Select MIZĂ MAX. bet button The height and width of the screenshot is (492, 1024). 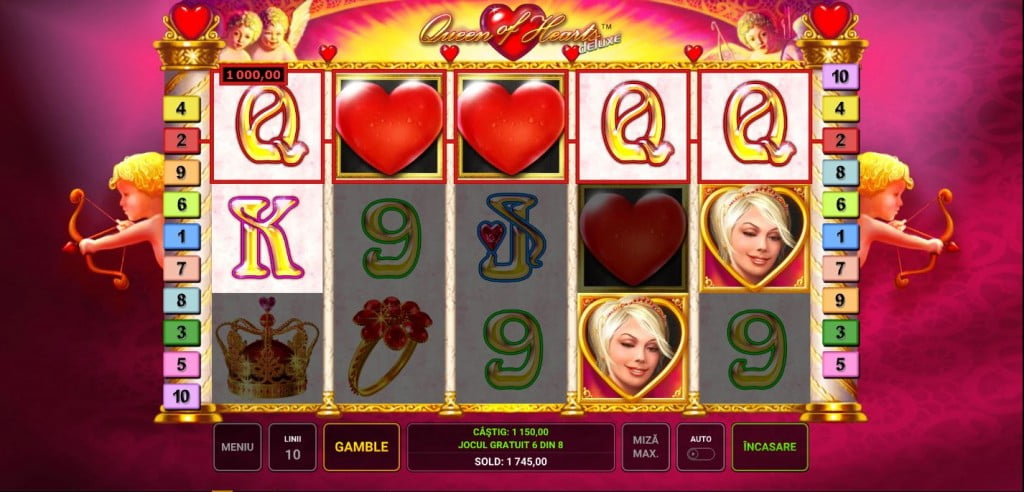point(645,447)
